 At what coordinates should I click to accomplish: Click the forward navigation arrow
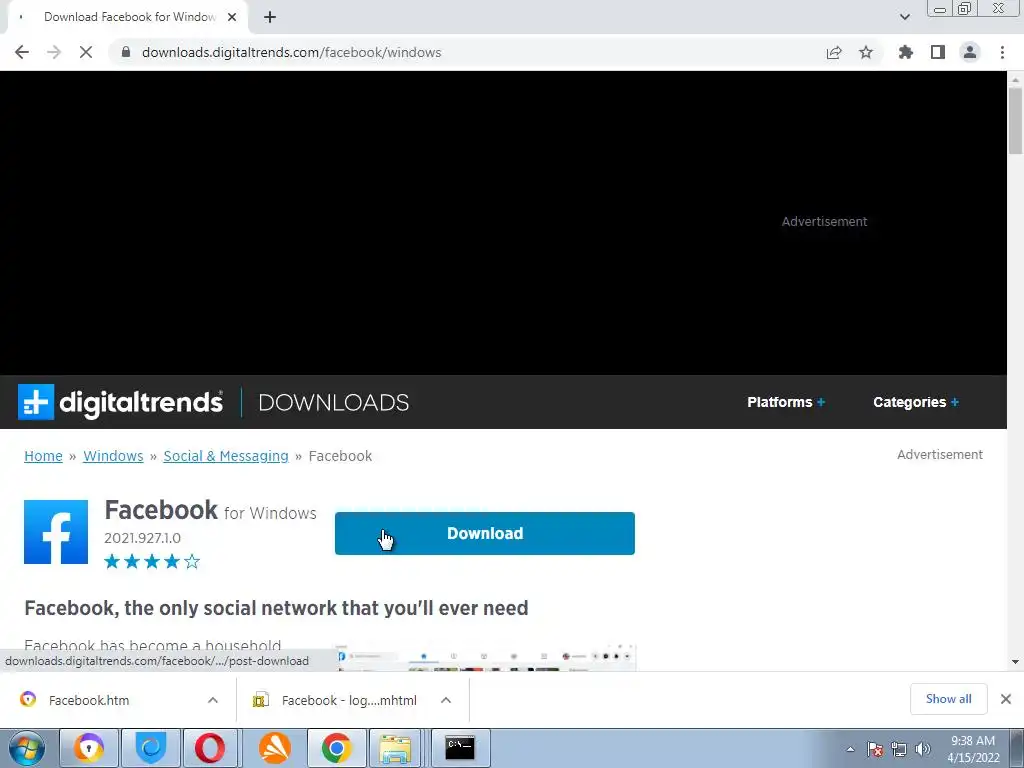pyautogui.click(x=54, y=52)
